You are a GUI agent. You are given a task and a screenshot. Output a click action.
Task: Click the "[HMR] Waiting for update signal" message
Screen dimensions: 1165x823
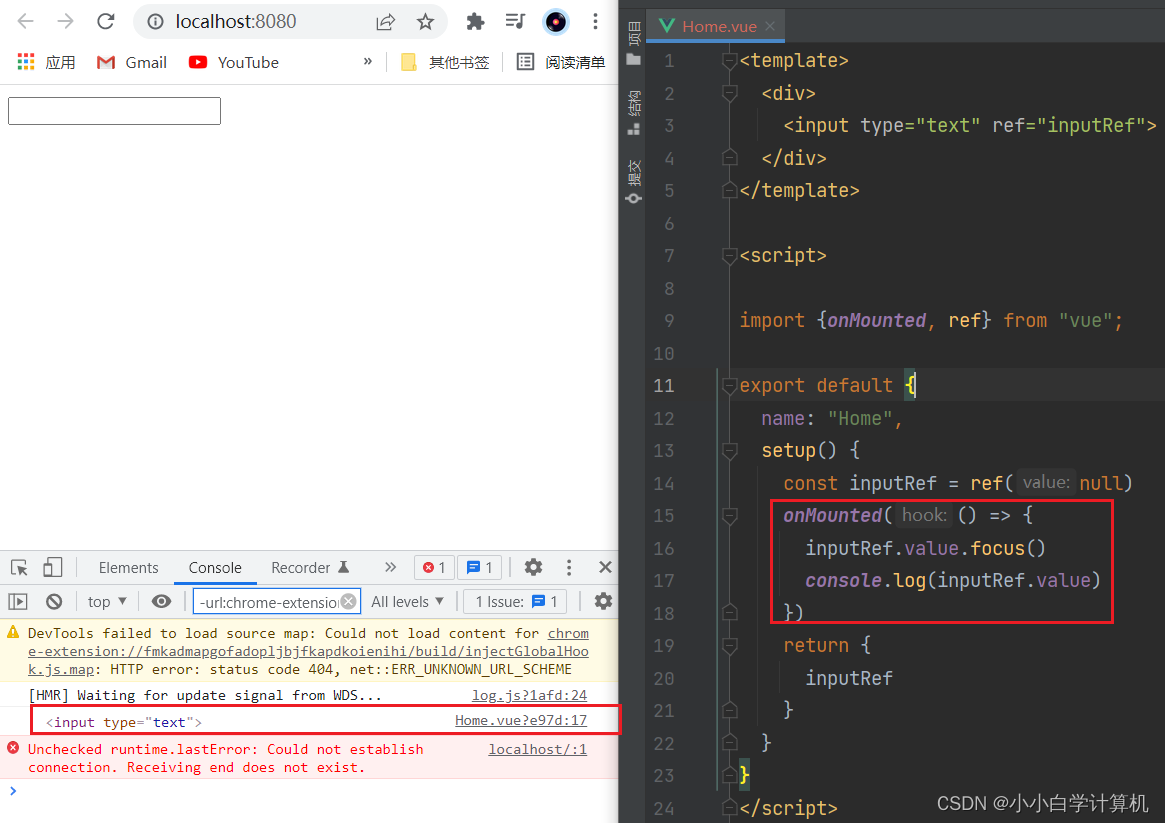point(205,695)
